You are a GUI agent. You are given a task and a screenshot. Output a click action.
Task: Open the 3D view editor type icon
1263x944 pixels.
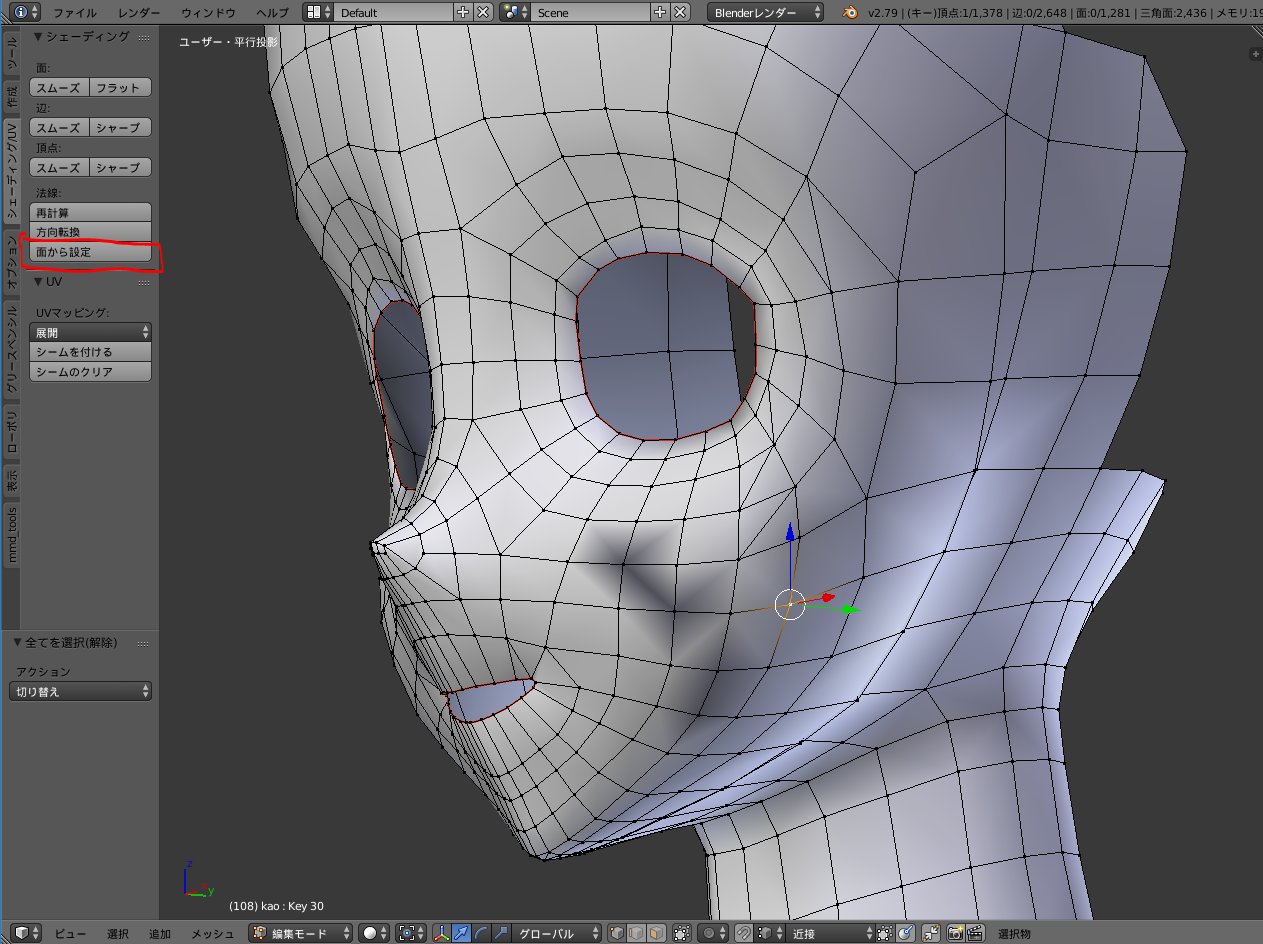(x=26, y=933)
